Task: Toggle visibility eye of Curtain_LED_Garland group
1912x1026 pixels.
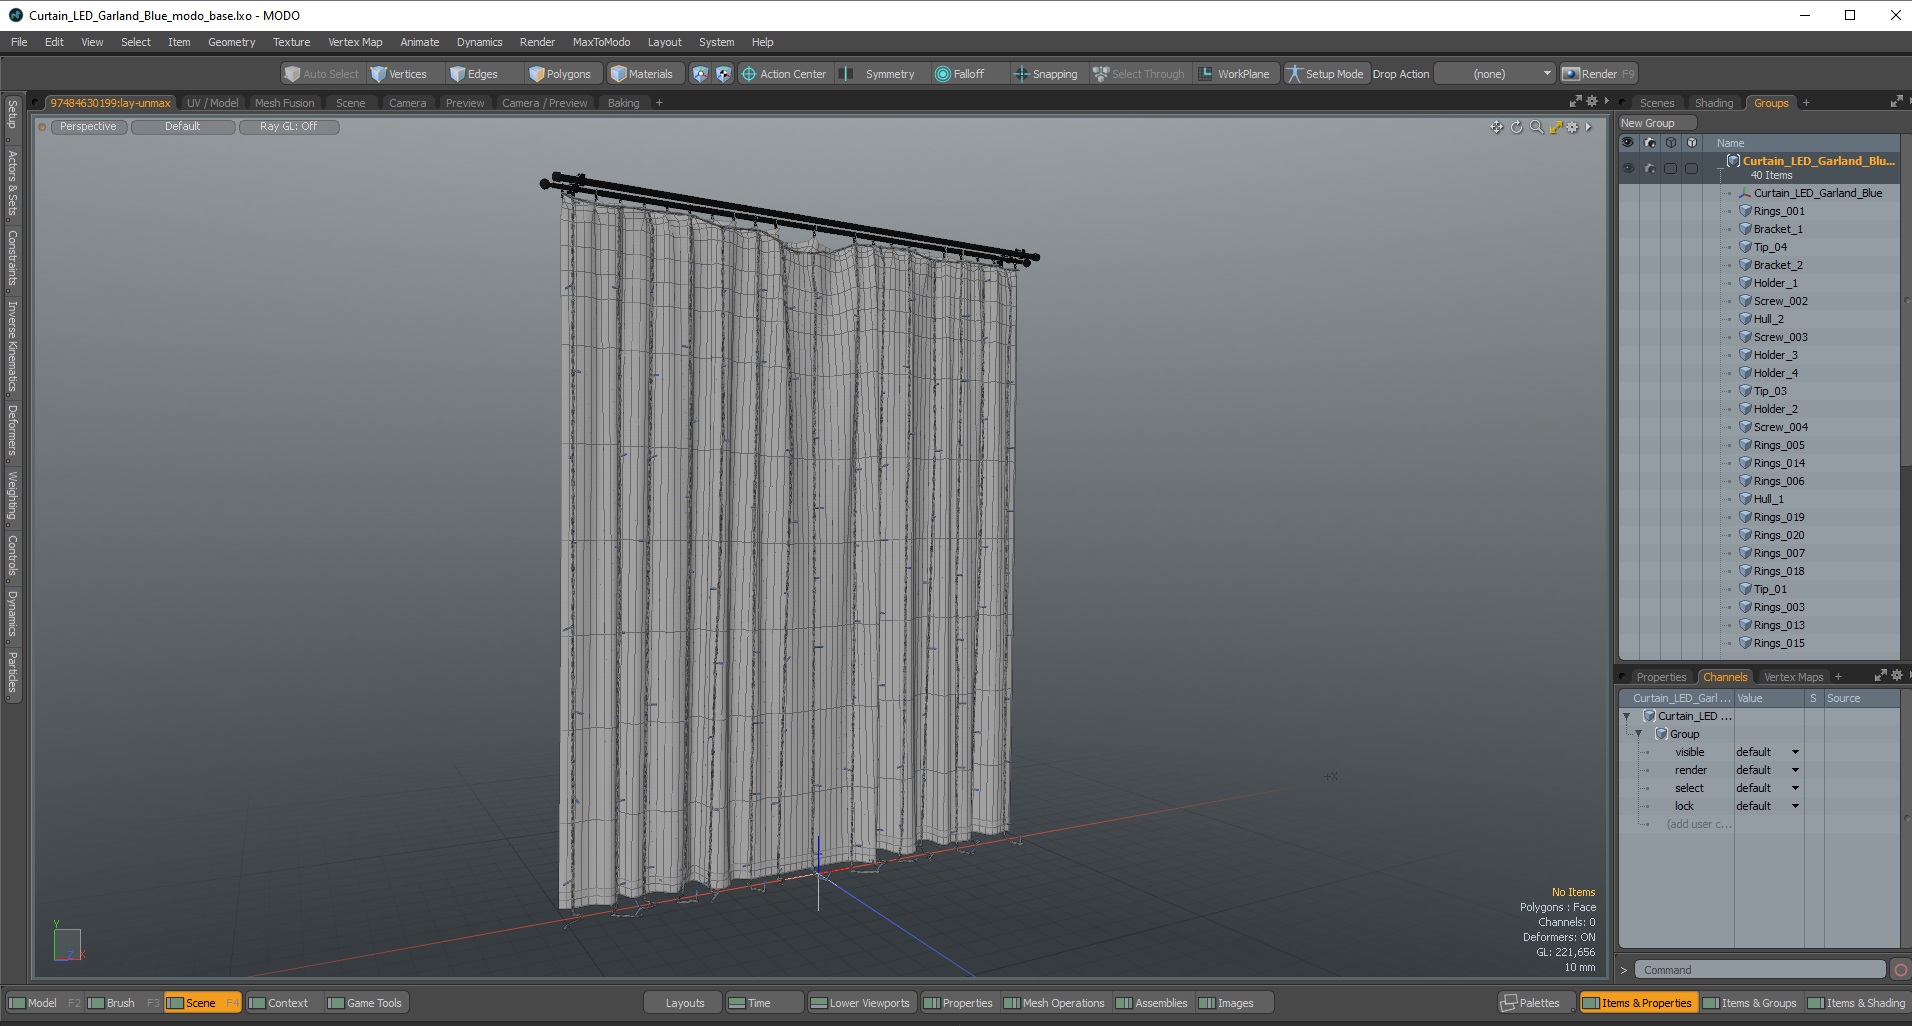Action: tap(1628, 168)
